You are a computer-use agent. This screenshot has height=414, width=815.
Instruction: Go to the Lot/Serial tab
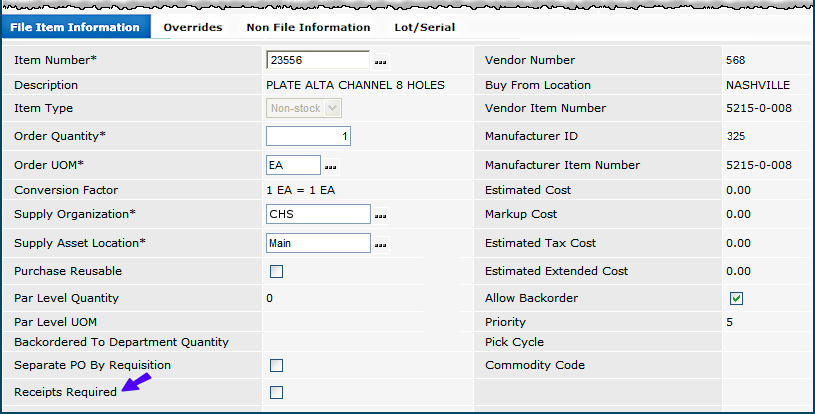point(426,27)
